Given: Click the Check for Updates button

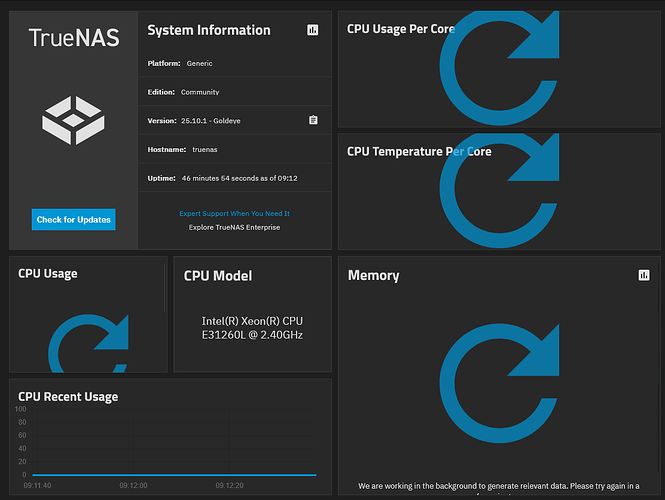Looking at the screenshot, I should click(x=73, y=219).
